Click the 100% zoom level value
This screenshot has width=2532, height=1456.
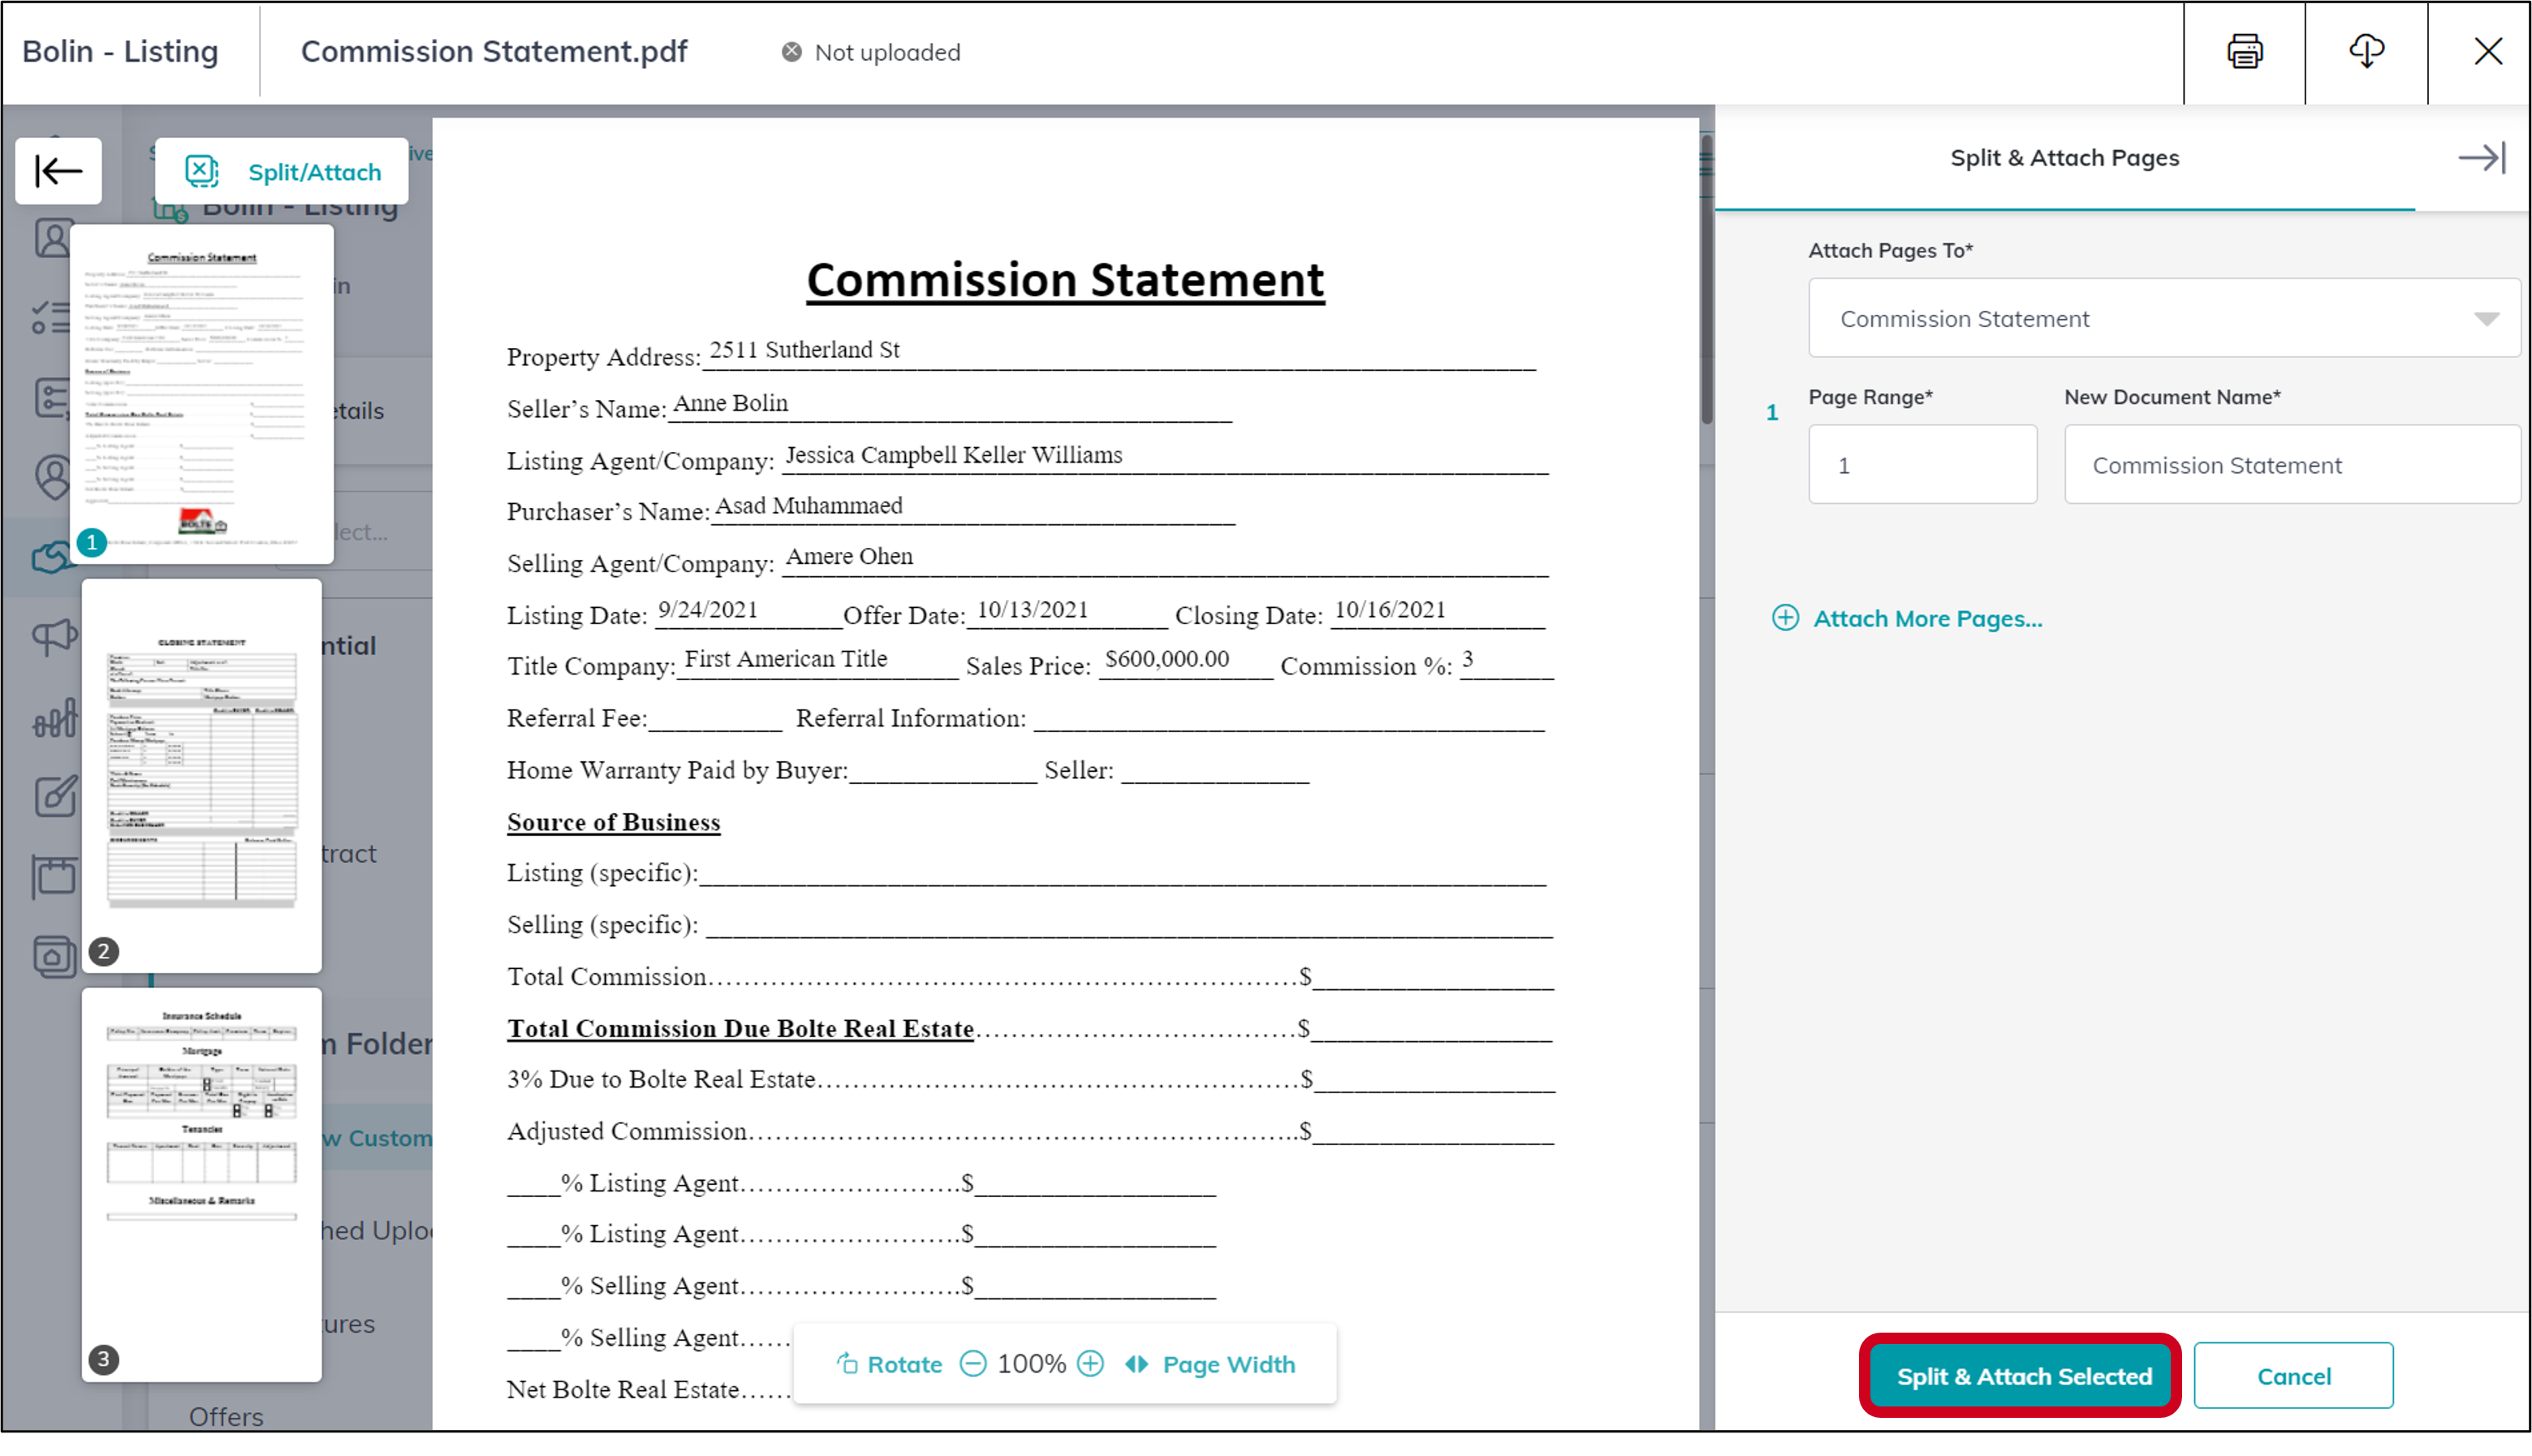[x=1032, y=1364]
